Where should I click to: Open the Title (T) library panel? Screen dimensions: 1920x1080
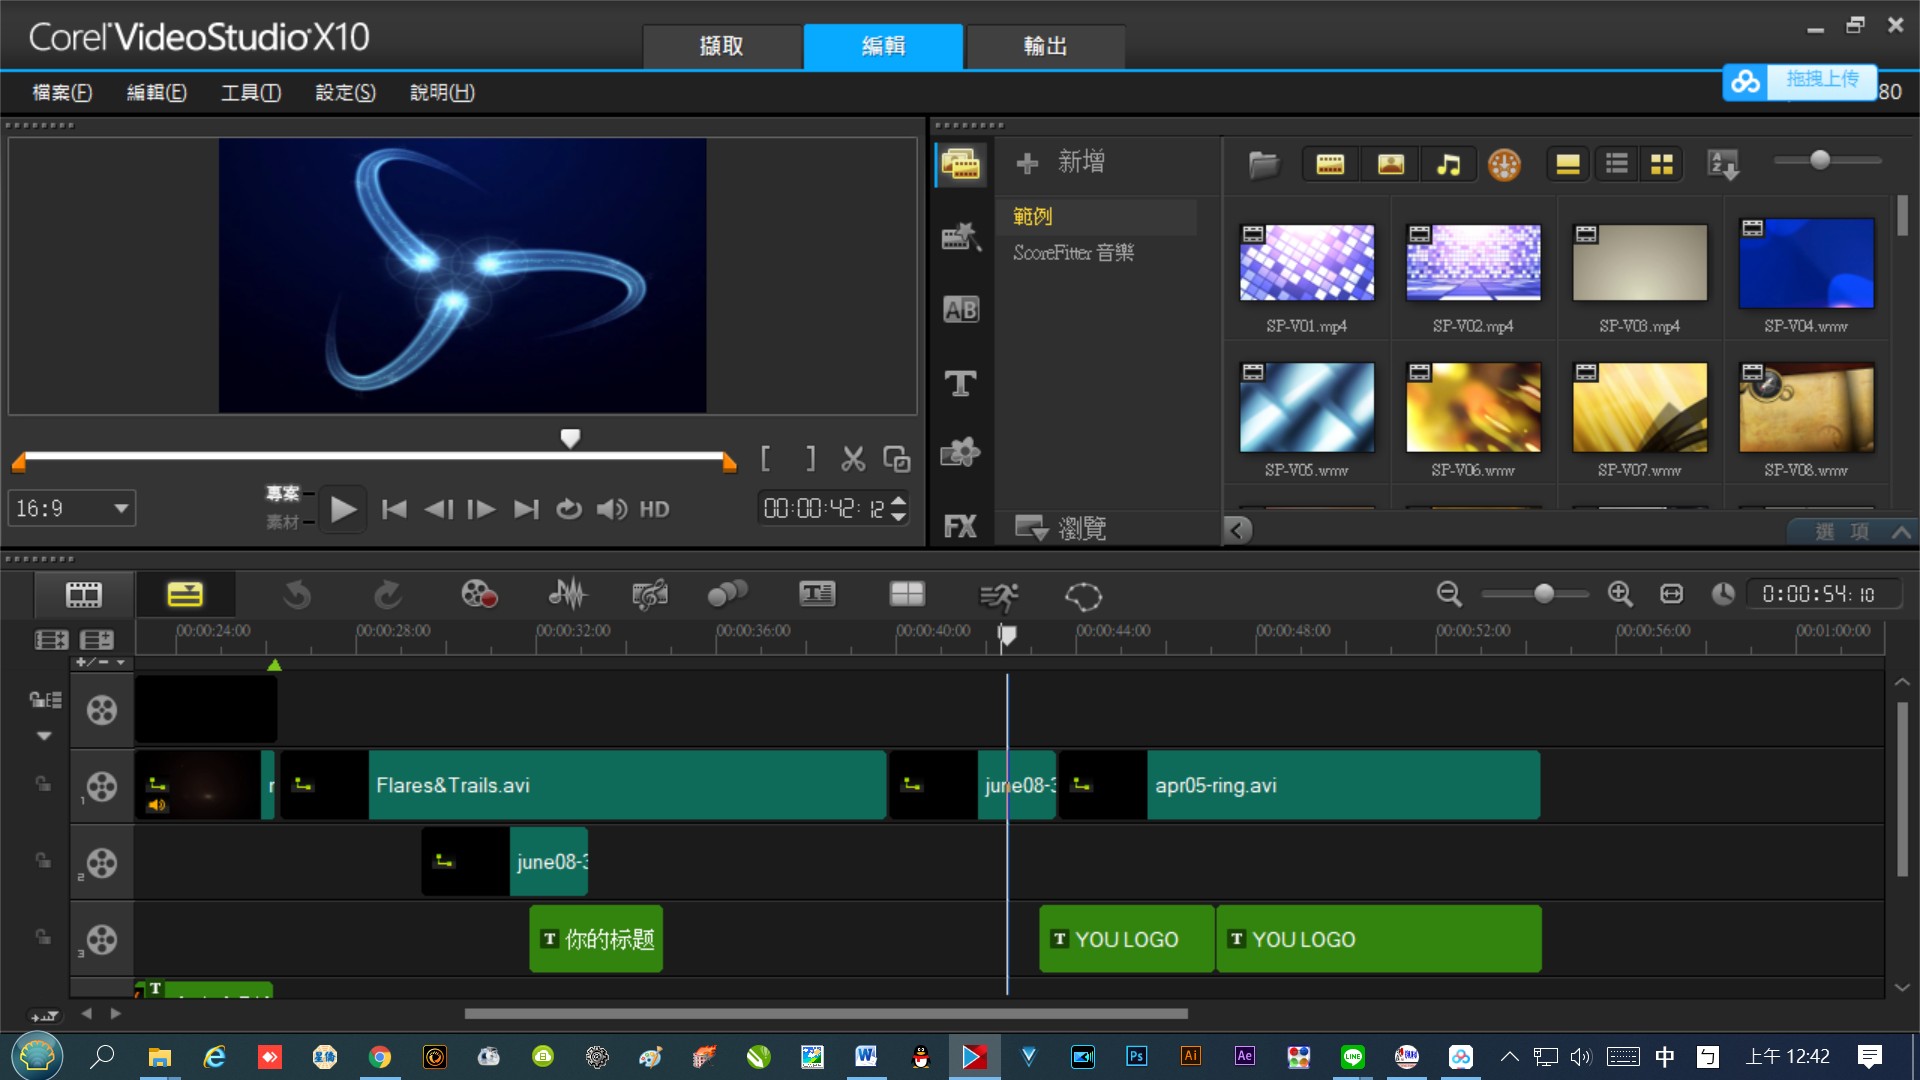click(961, 383)
